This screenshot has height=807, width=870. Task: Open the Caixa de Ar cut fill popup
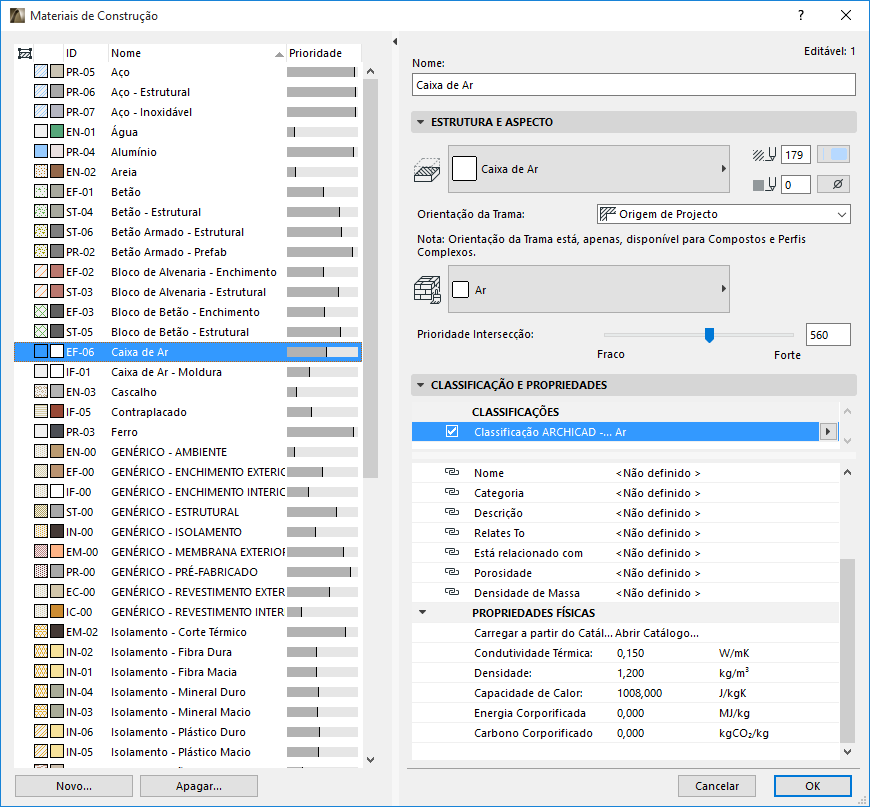pyautogui.click(x=589, y=169)
